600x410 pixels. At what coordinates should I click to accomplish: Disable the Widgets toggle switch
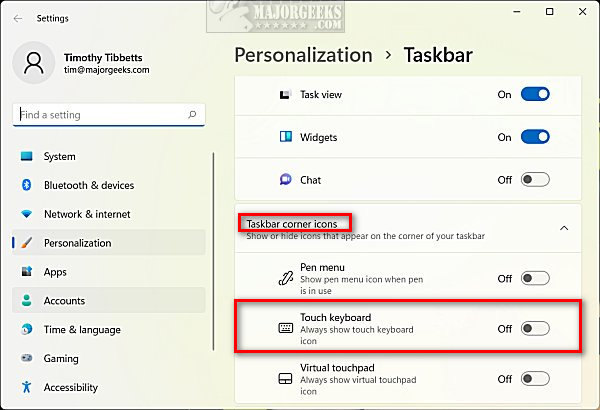[x=535, y=137]
